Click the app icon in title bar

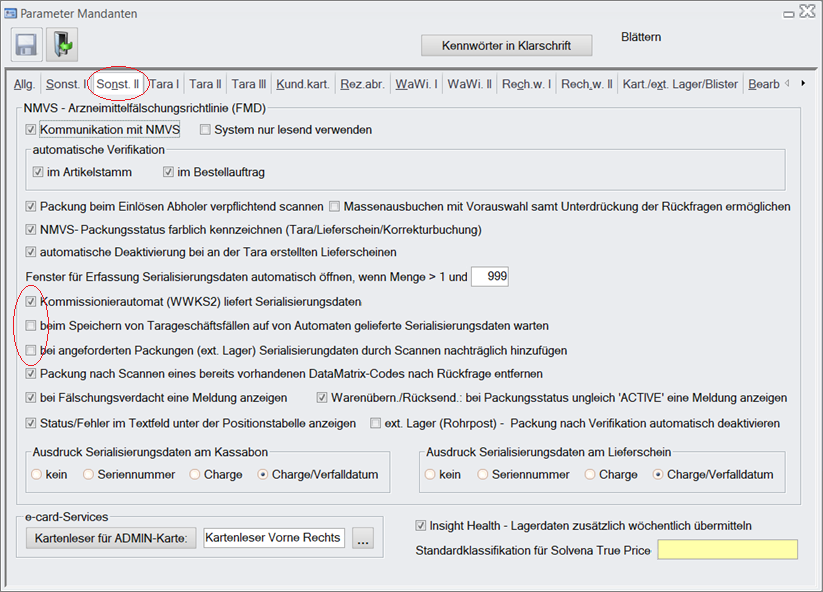12,13
